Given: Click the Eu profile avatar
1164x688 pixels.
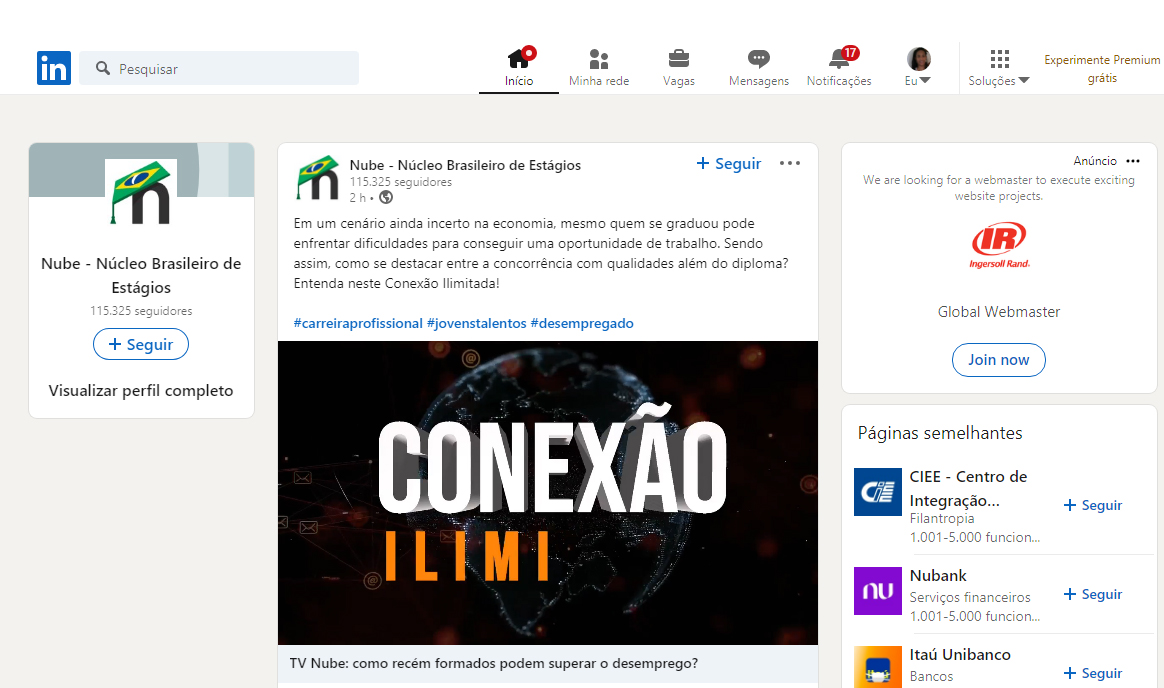Looking at the screenshot, I should point(918,59).
